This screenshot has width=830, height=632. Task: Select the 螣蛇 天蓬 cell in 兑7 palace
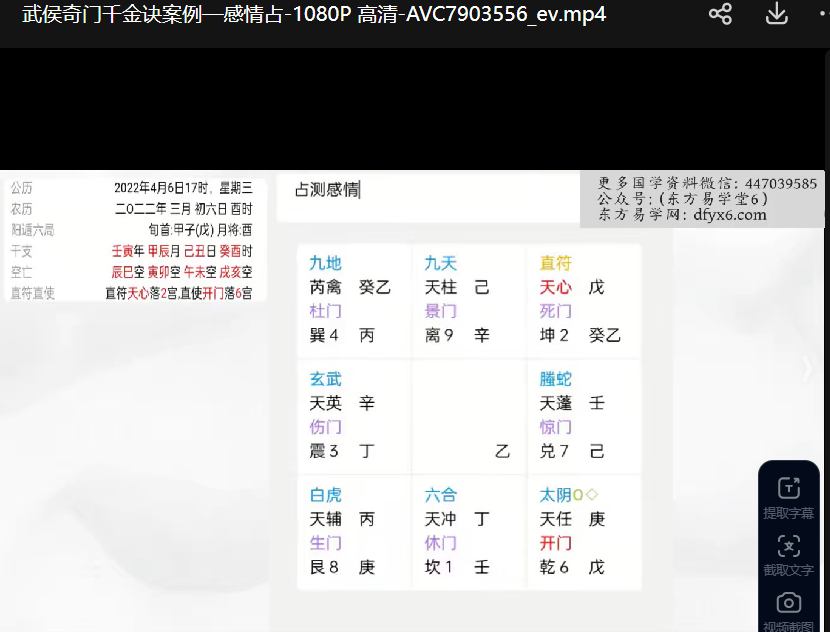pos(584,415)
